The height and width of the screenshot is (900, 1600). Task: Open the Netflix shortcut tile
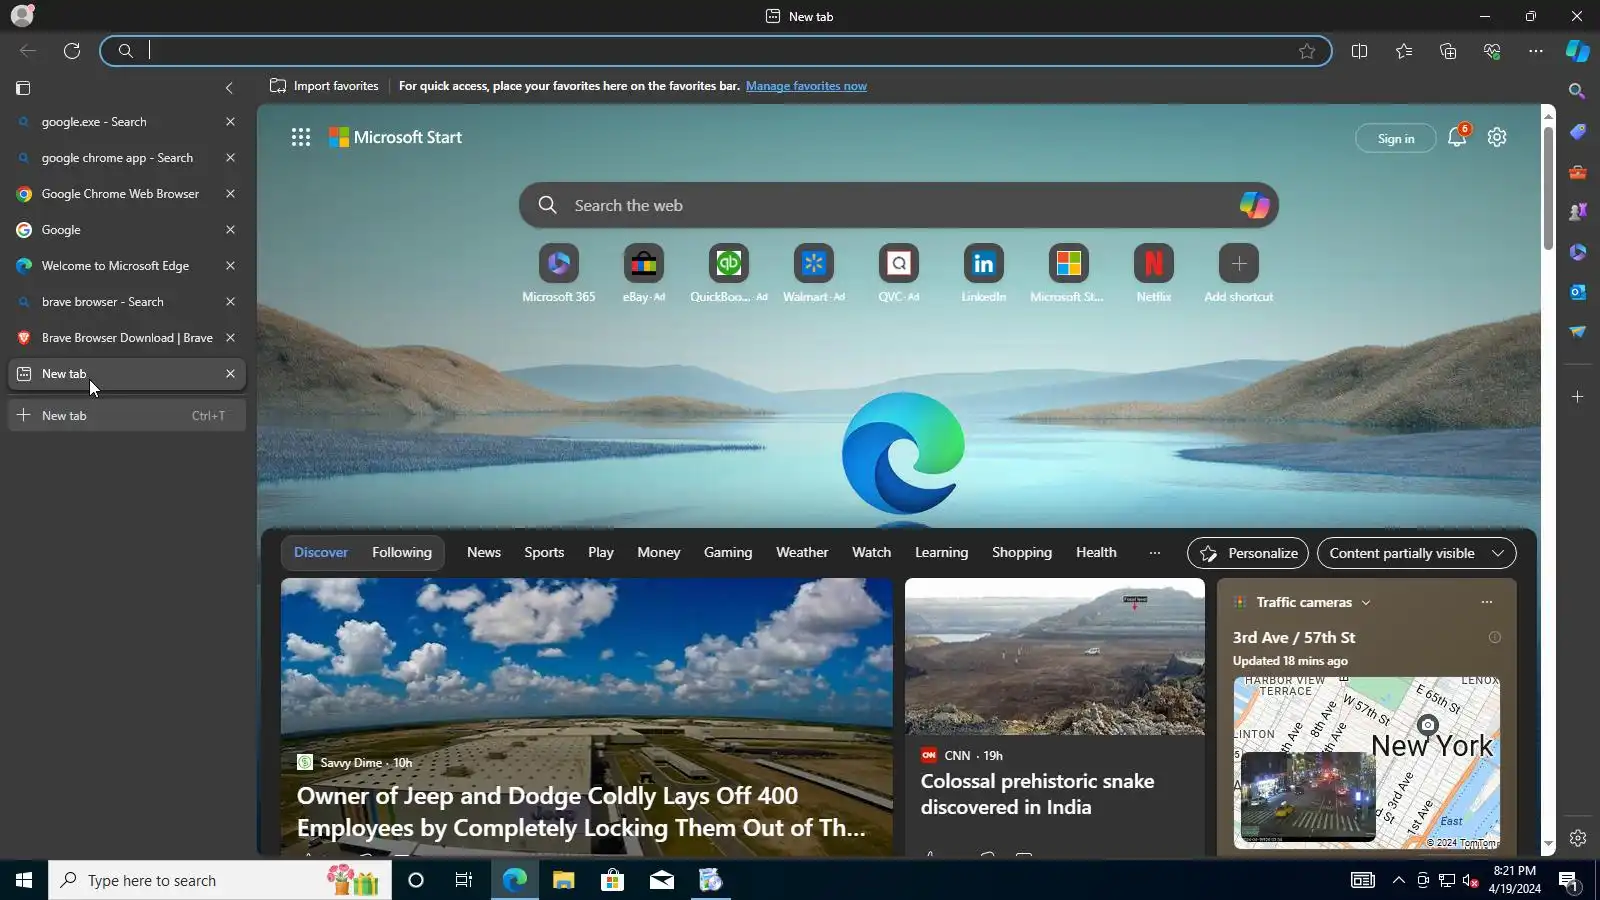pos(1154,273)
